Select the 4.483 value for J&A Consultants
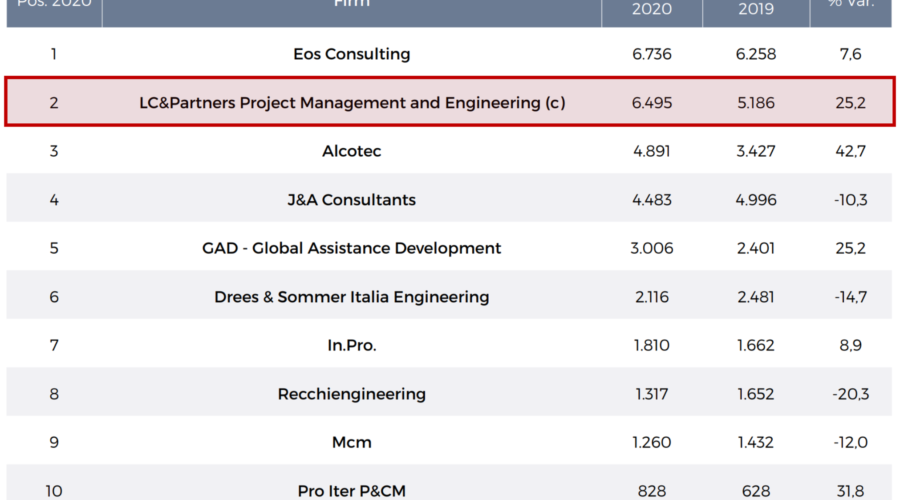The width and height of the screenshot is (900, 500). coord(651,200)
